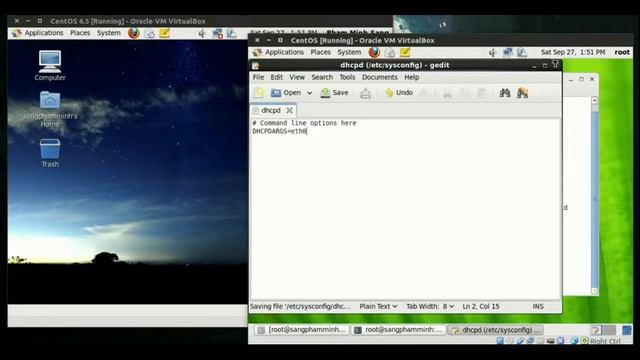Select the dhcpd (/etc/sysconfig) taskbar button
Viewport: 640px width, 360px height.
point(496,330)
